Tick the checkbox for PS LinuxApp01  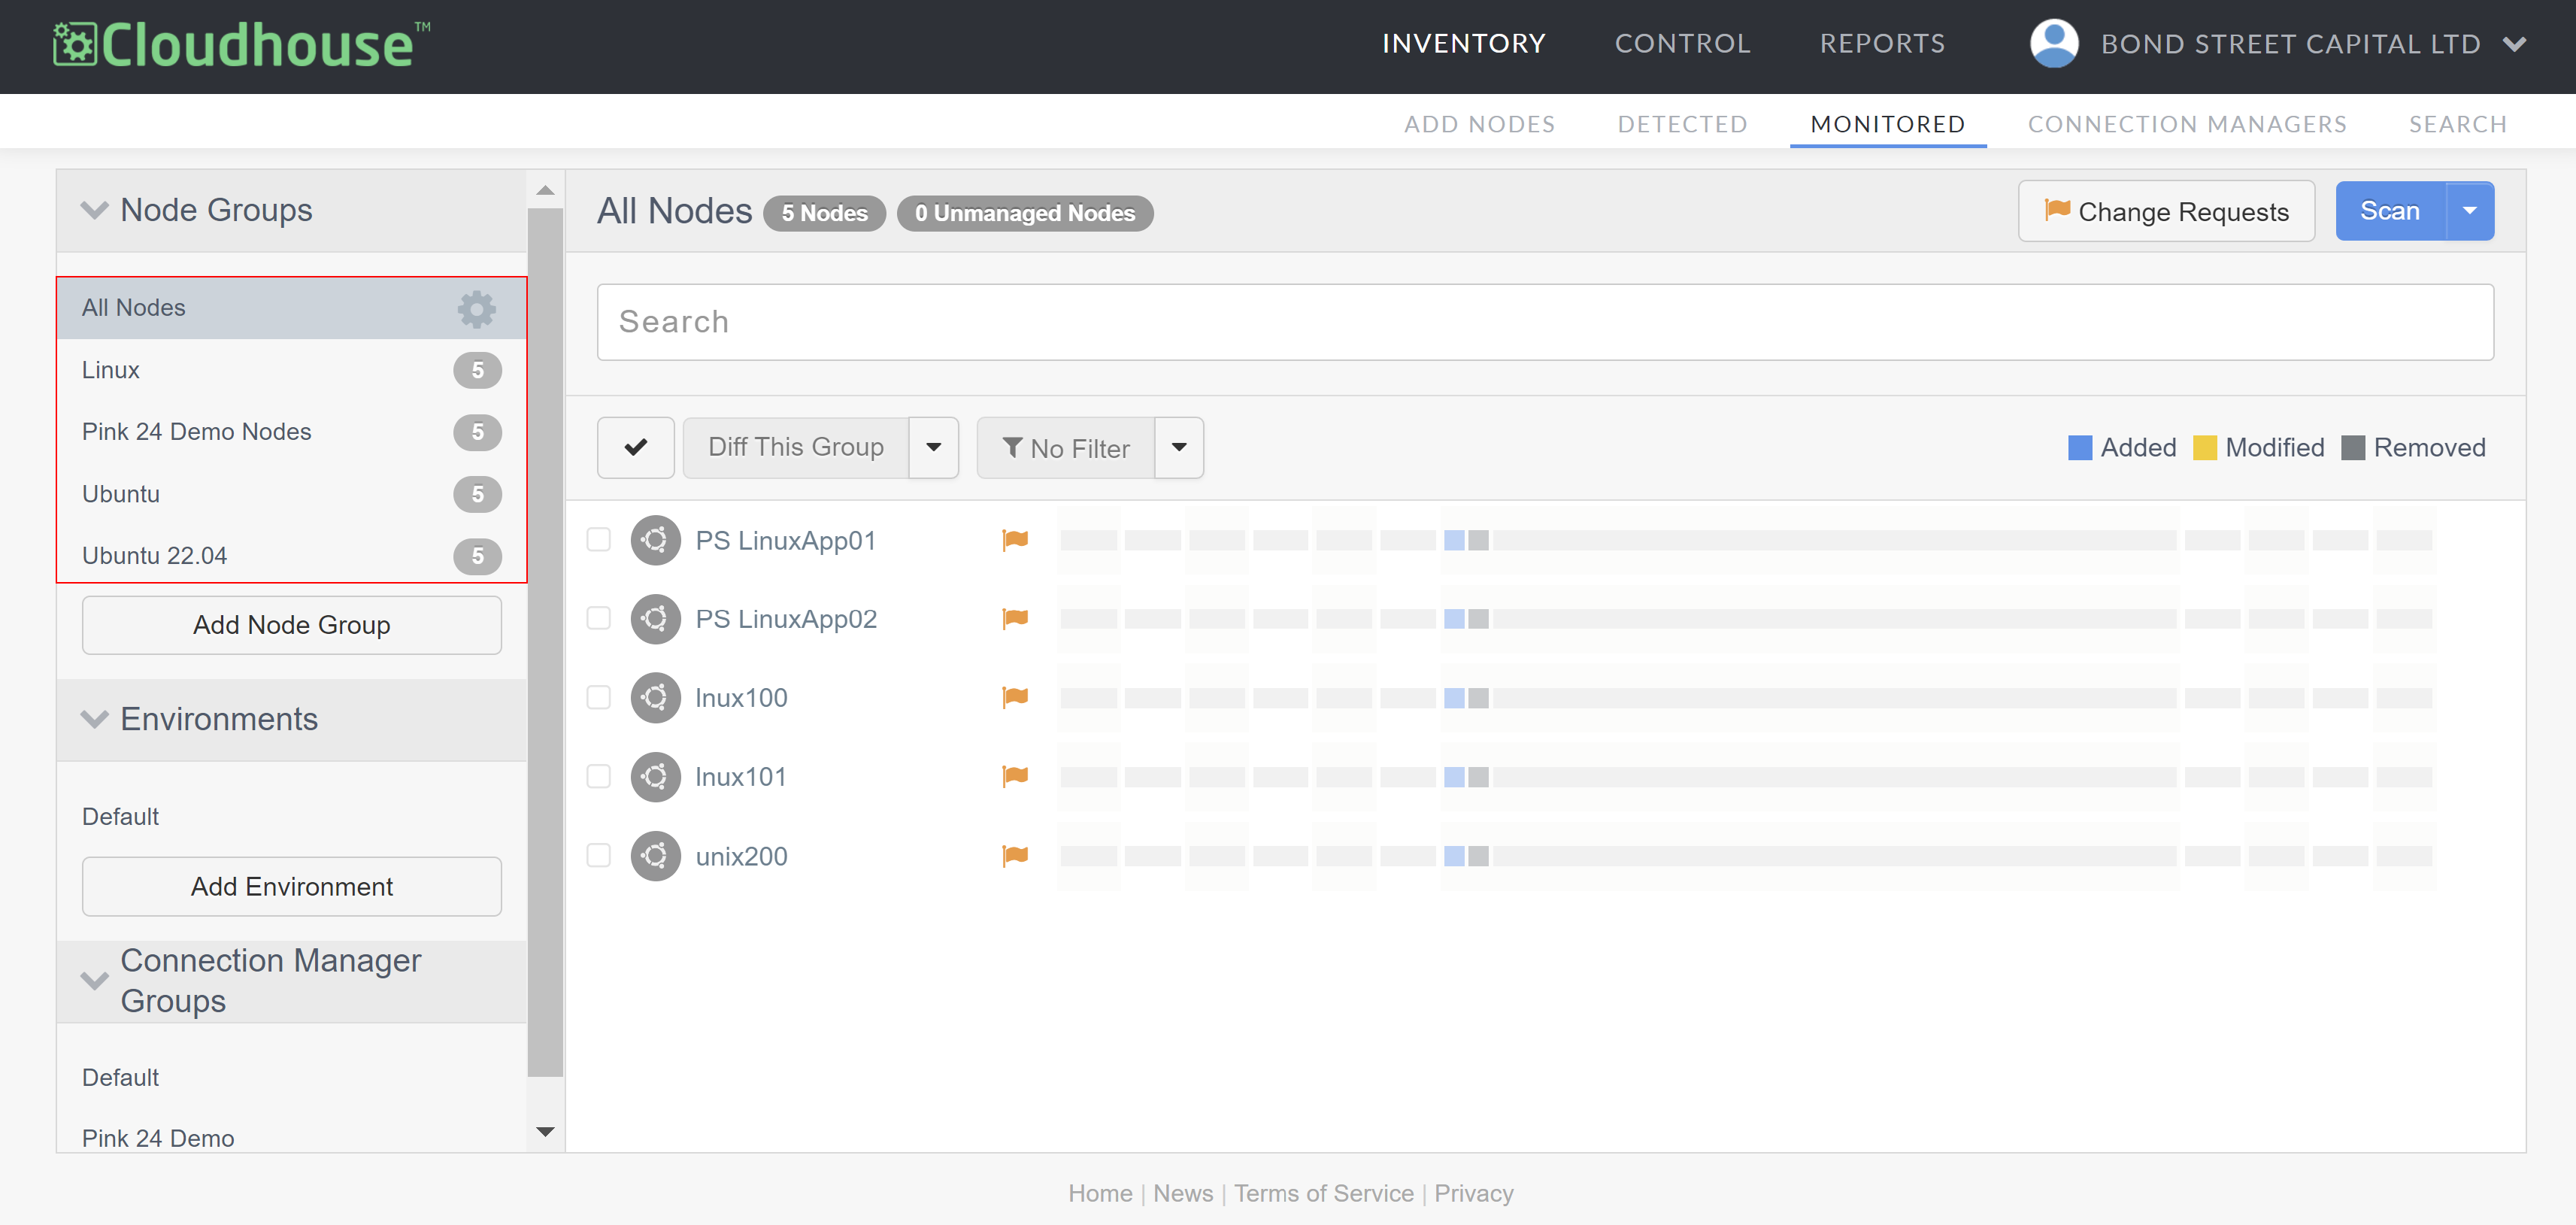pyautogui.click(x=598, y=540)
